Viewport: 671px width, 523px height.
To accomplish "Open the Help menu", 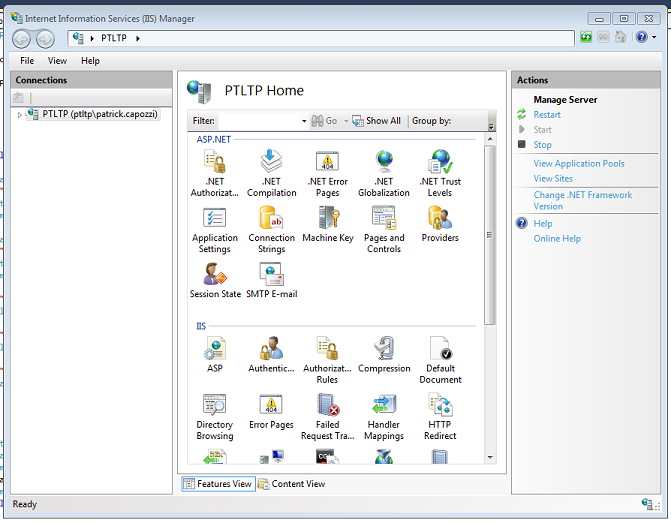I will tap(90, 61).
